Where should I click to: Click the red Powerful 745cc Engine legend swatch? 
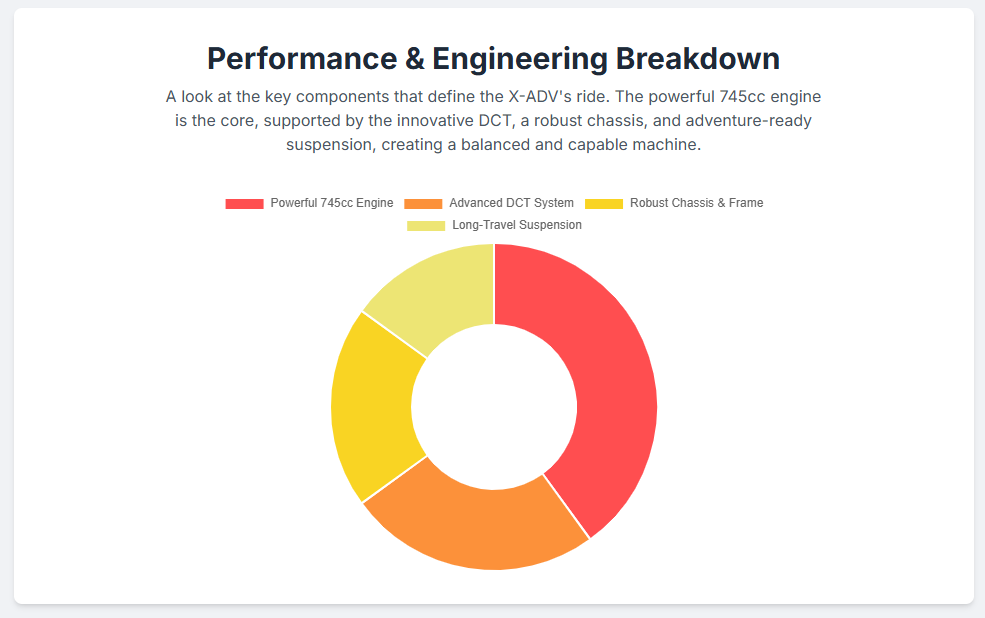(x=244, y=203)
